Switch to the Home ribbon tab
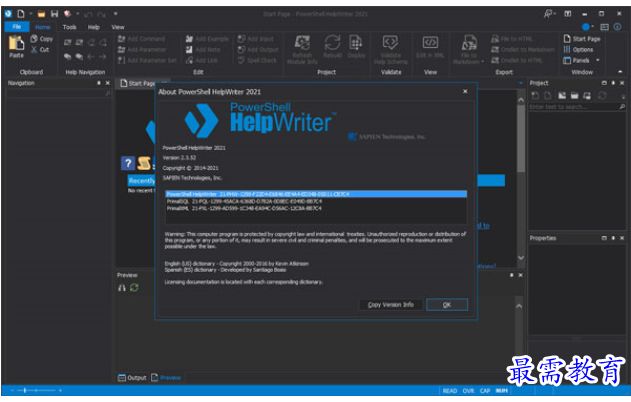Screen dimensions: 631x402 click(42, 27)
